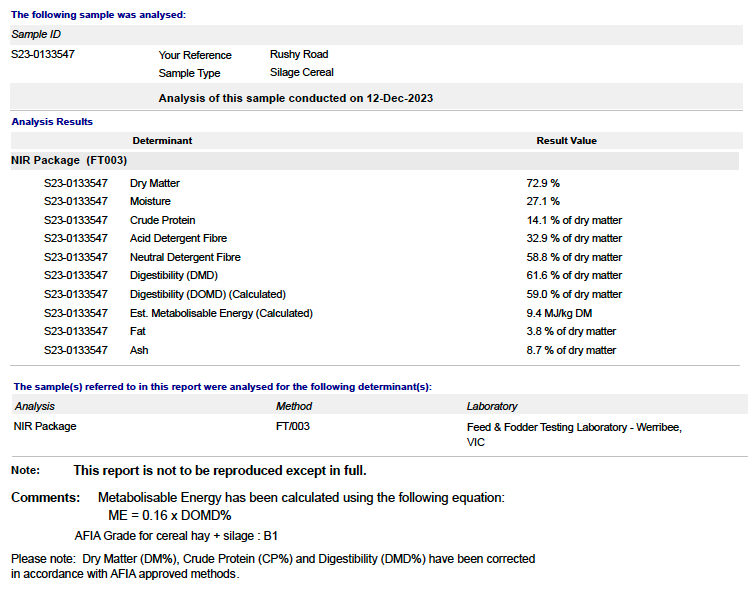The height and width of the screenshot is (591, 748).
Task: Select the 'Rushy Road' reference text
Action: tap(298, 54)
